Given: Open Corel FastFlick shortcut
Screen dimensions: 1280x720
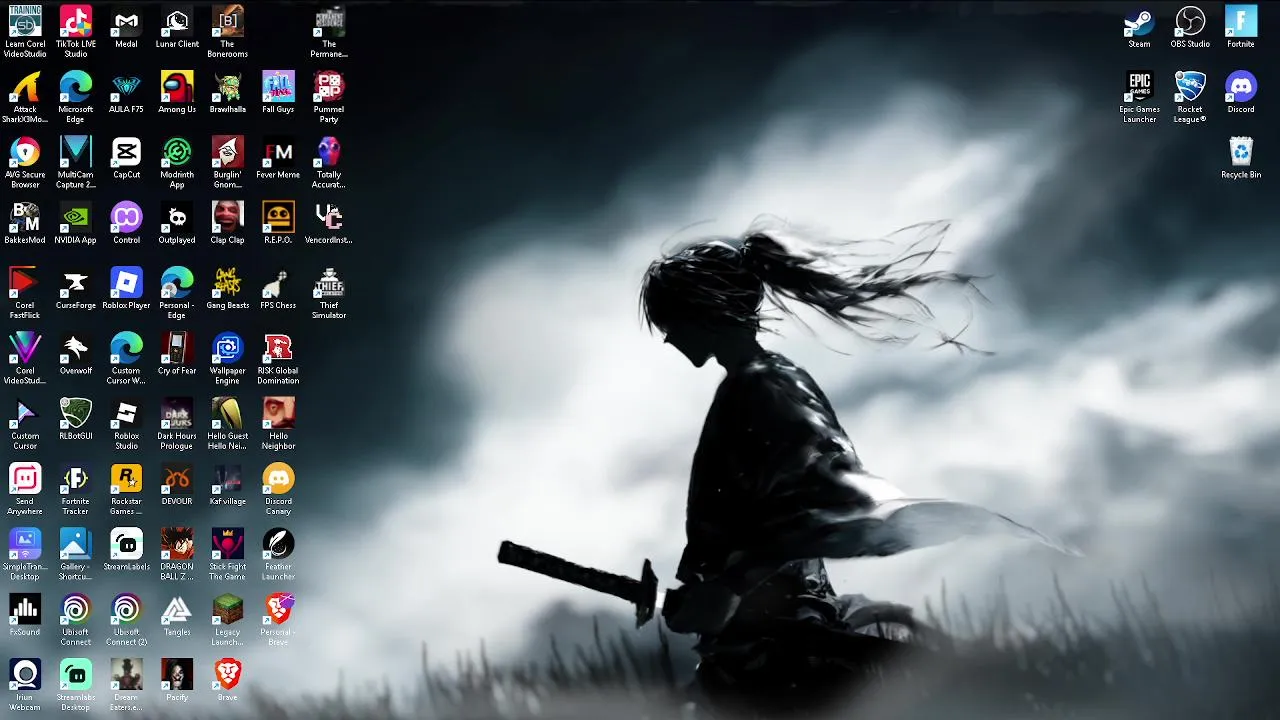Looking at the screenshot, I should point(25,293).
